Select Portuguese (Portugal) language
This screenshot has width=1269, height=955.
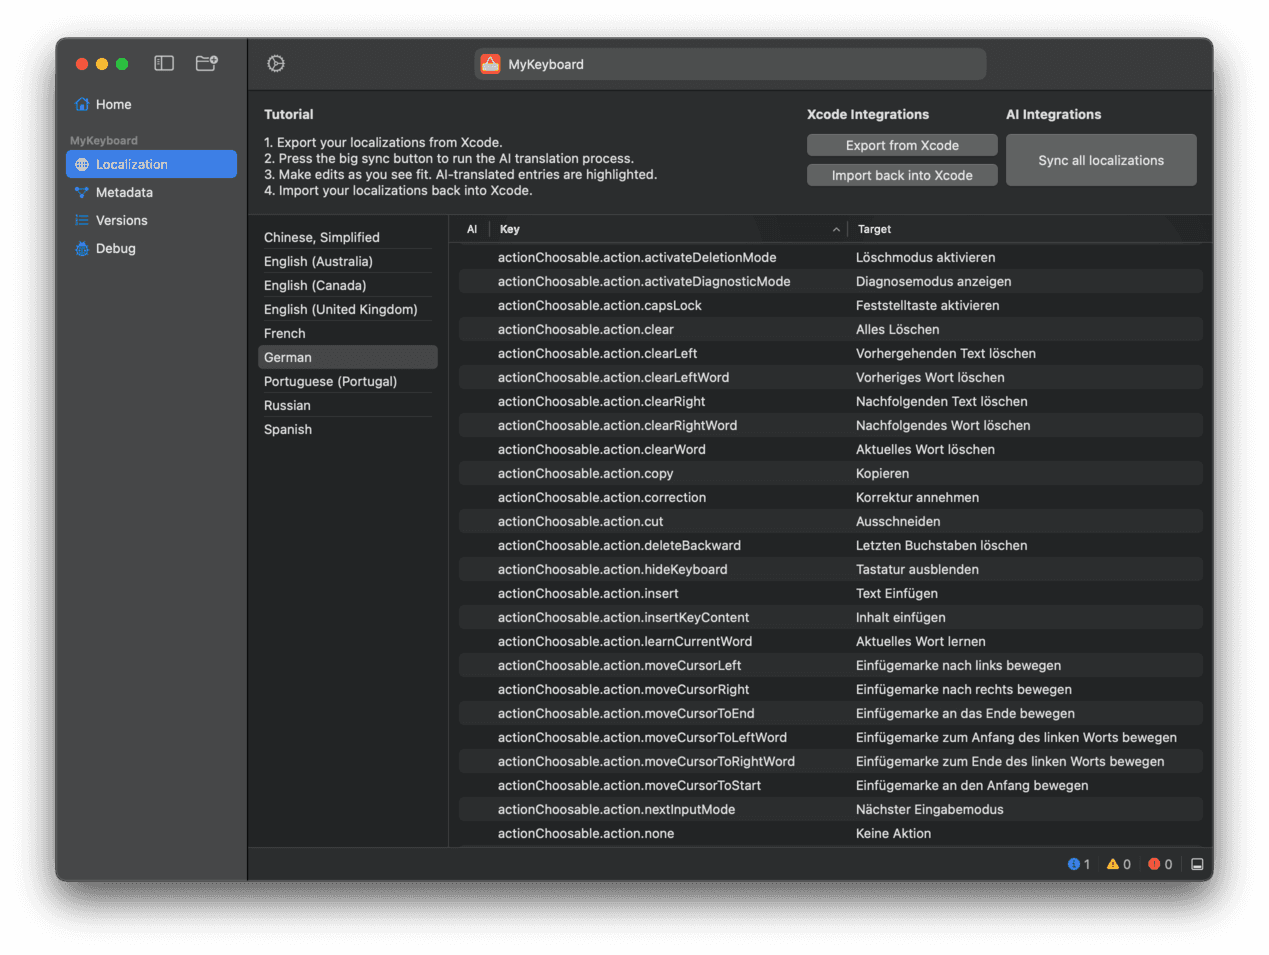tap(347, 381)
